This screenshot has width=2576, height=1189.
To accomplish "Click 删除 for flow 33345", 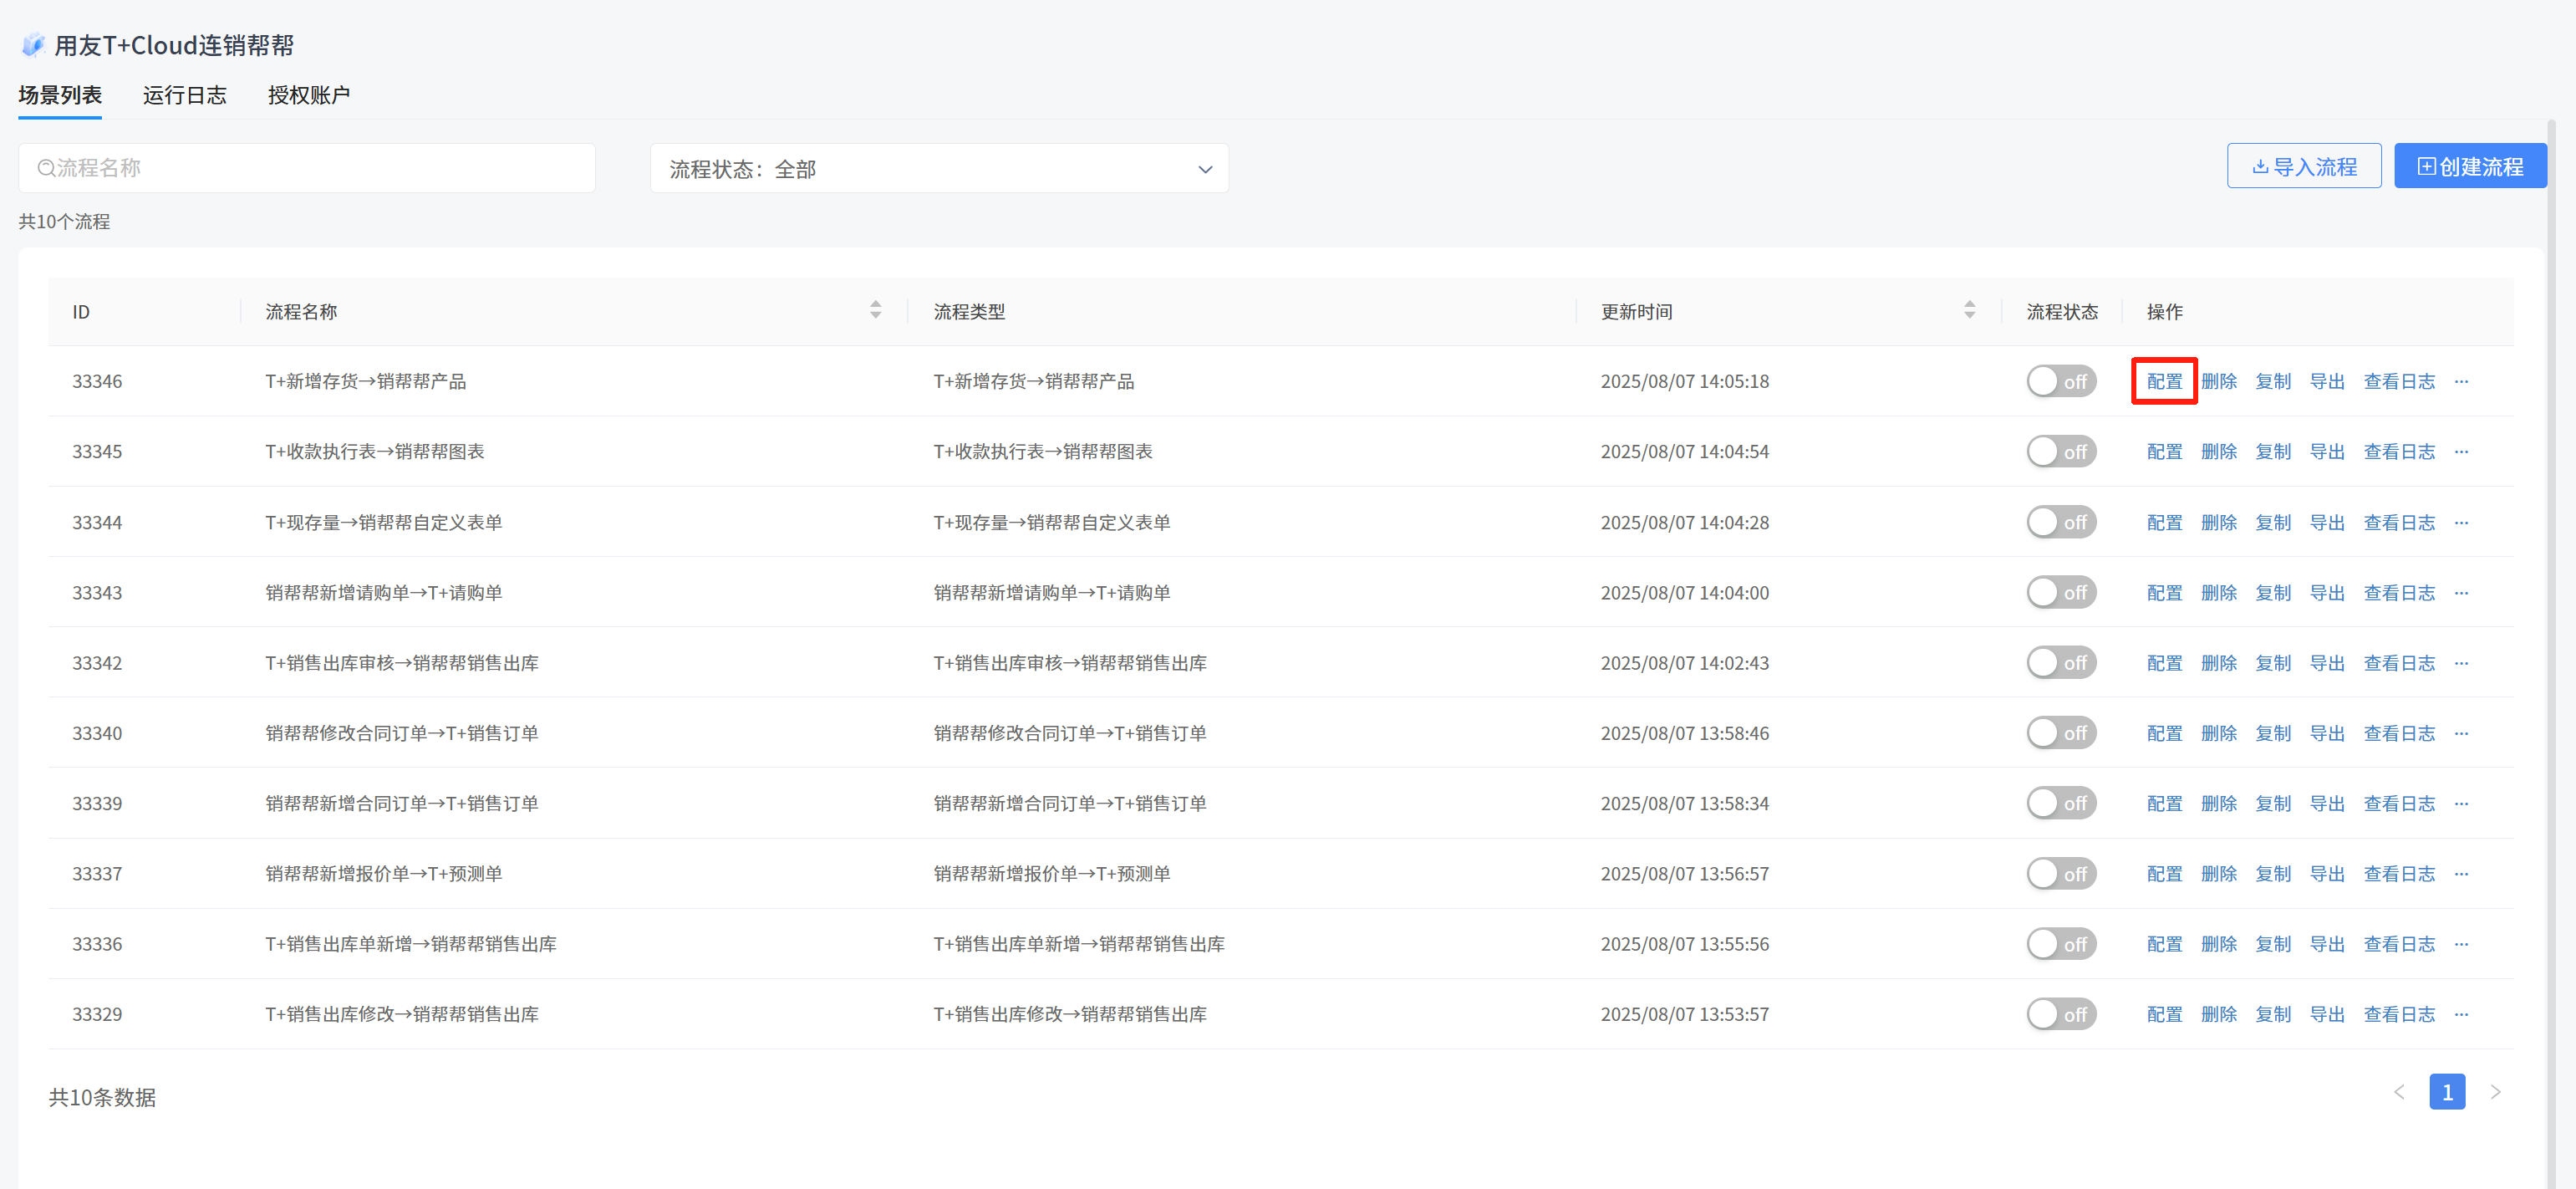I will [2218, 452].
